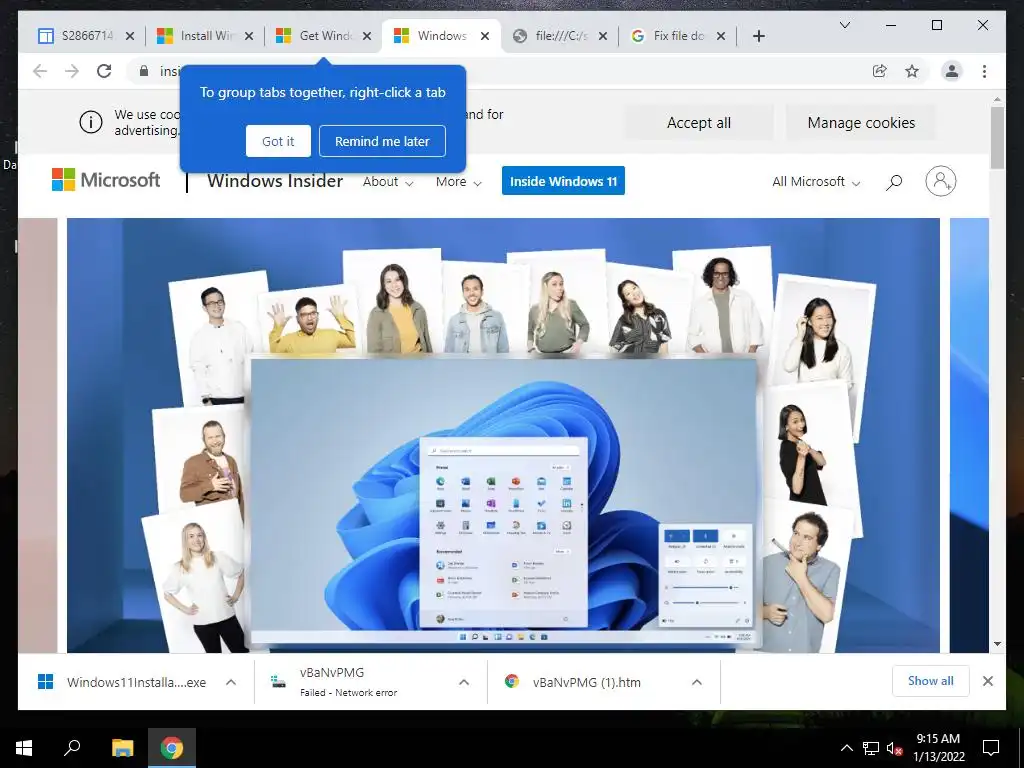Close the Windows Insider tab

coord(485,36)
